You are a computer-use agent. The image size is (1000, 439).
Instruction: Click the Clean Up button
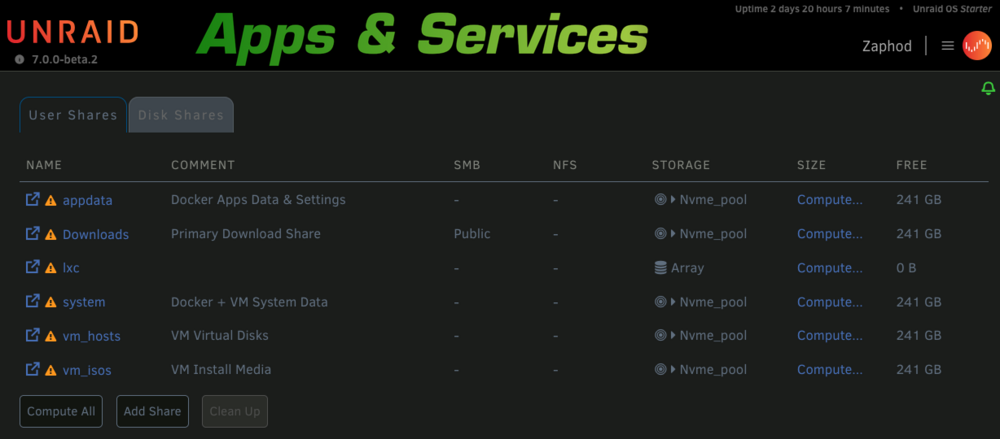click(x=235, y=412)
